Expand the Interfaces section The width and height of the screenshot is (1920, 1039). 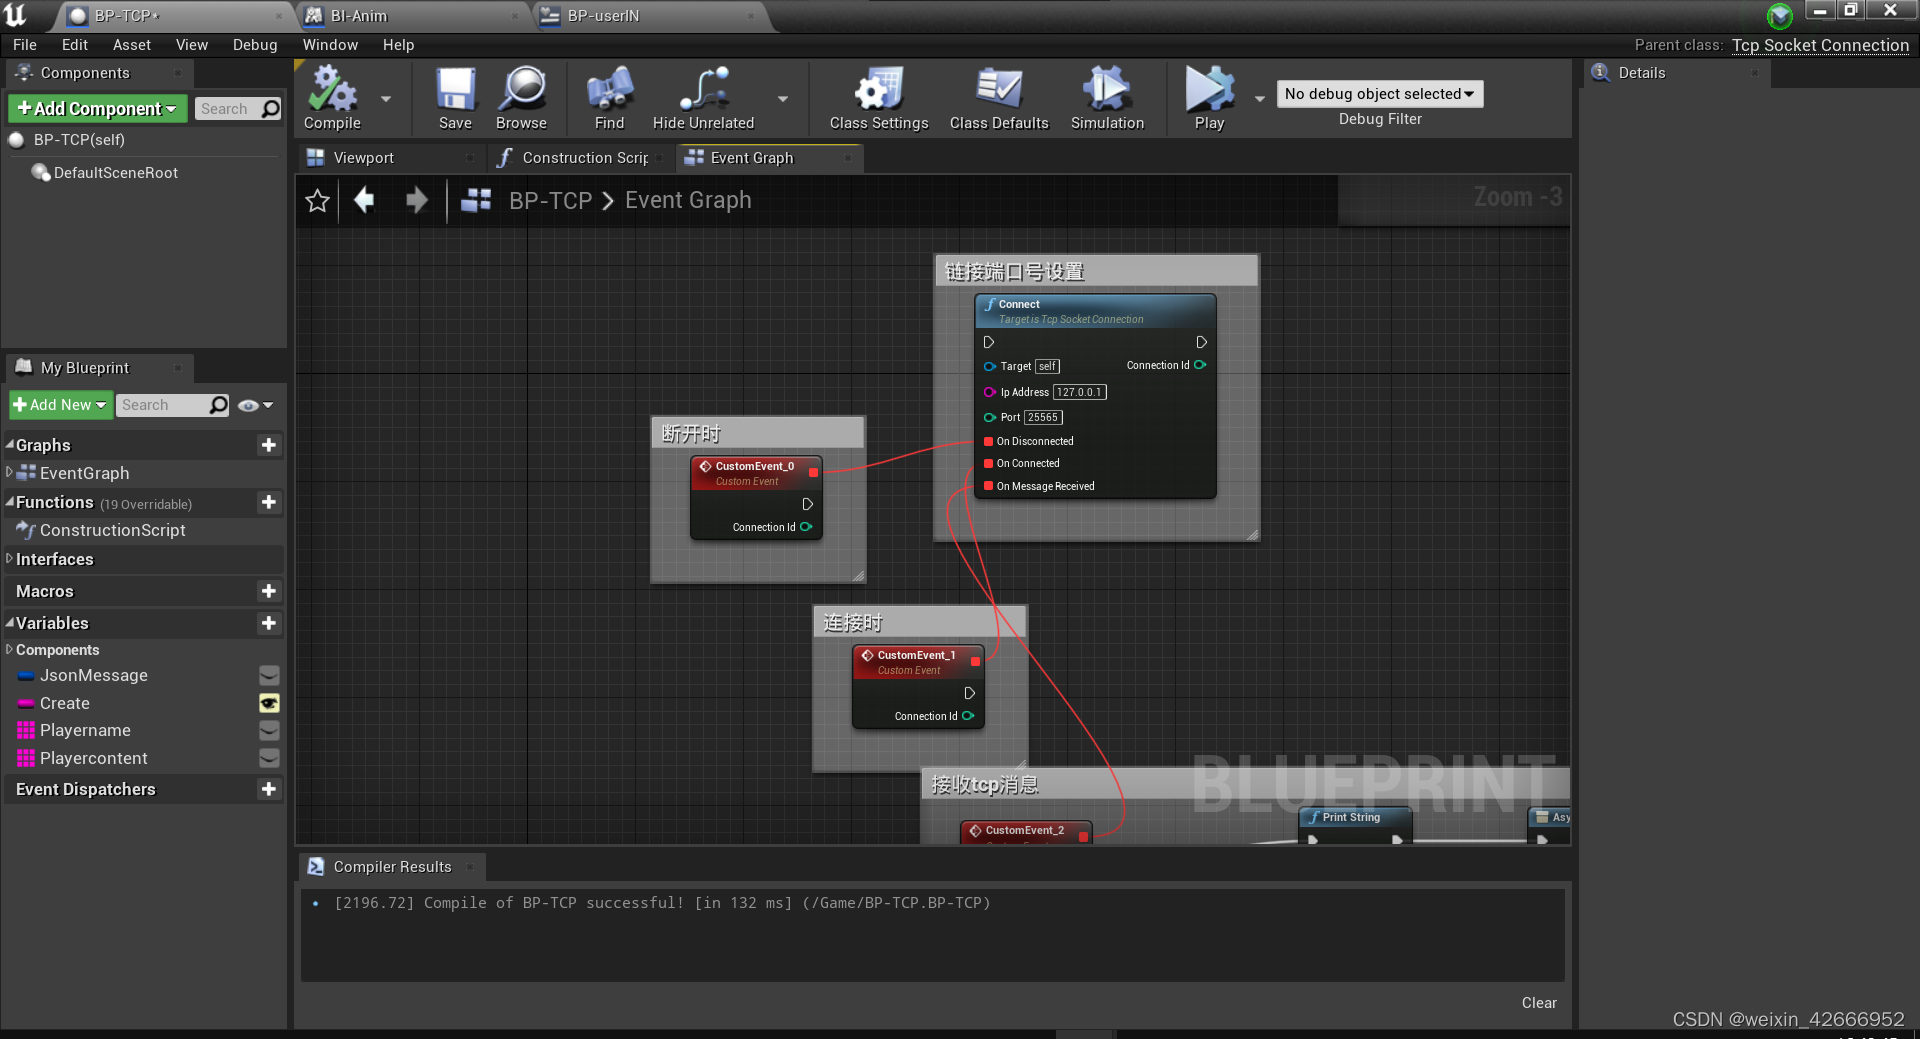tap(10, 559)
